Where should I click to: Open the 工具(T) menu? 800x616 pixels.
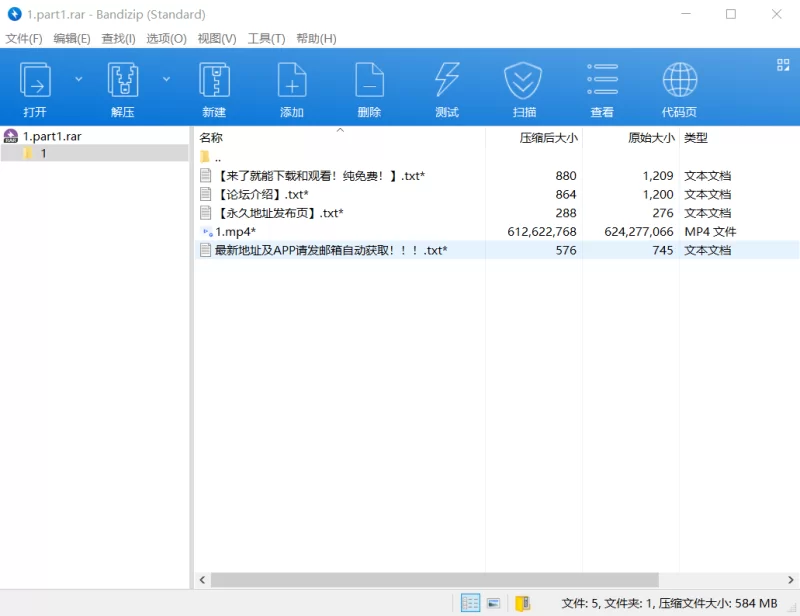pos(266,39)
